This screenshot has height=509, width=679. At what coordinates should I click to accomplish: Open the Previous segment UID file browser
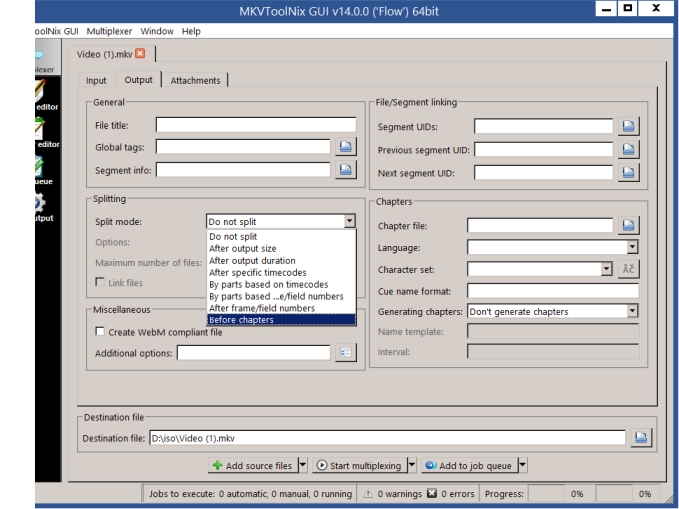tap(628, 149)
